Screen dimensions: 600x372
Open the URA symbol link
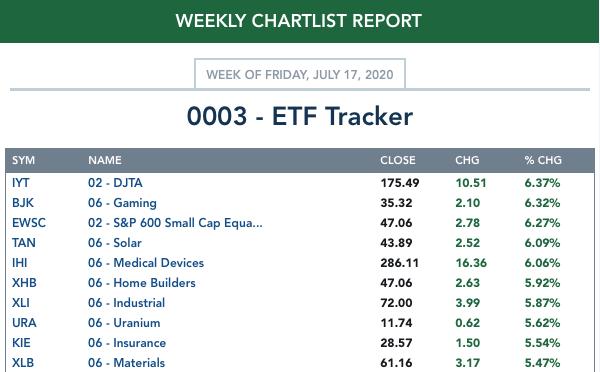click(x=24, y=323)
